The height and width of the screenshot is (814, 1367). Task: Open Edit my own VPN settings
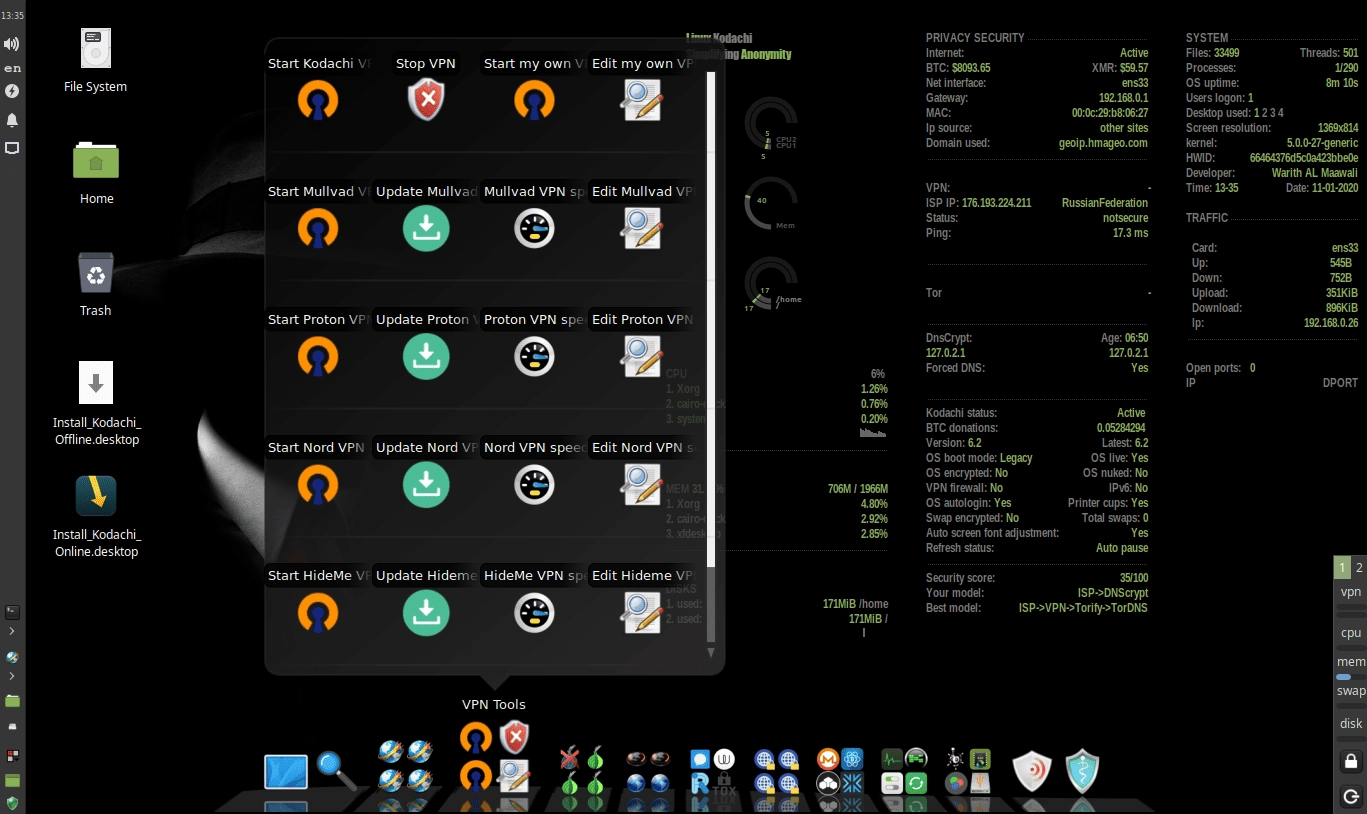(x=642, y=100)
